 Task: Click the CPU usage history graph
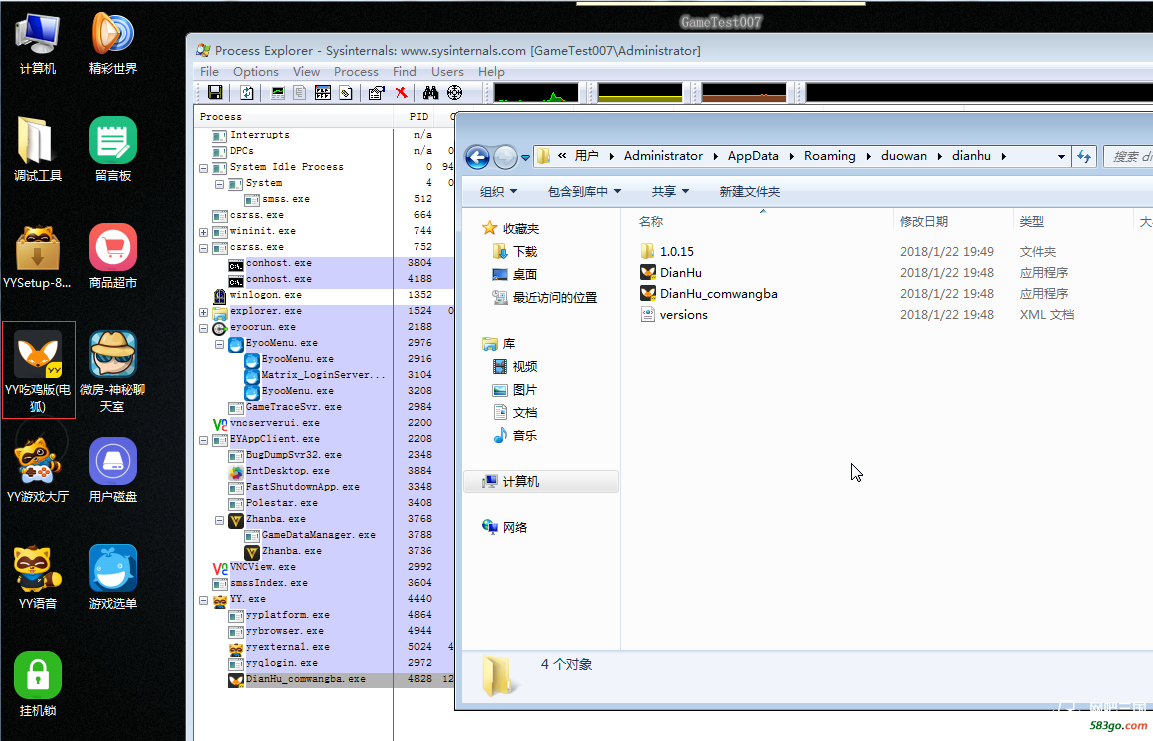[536, 93]
